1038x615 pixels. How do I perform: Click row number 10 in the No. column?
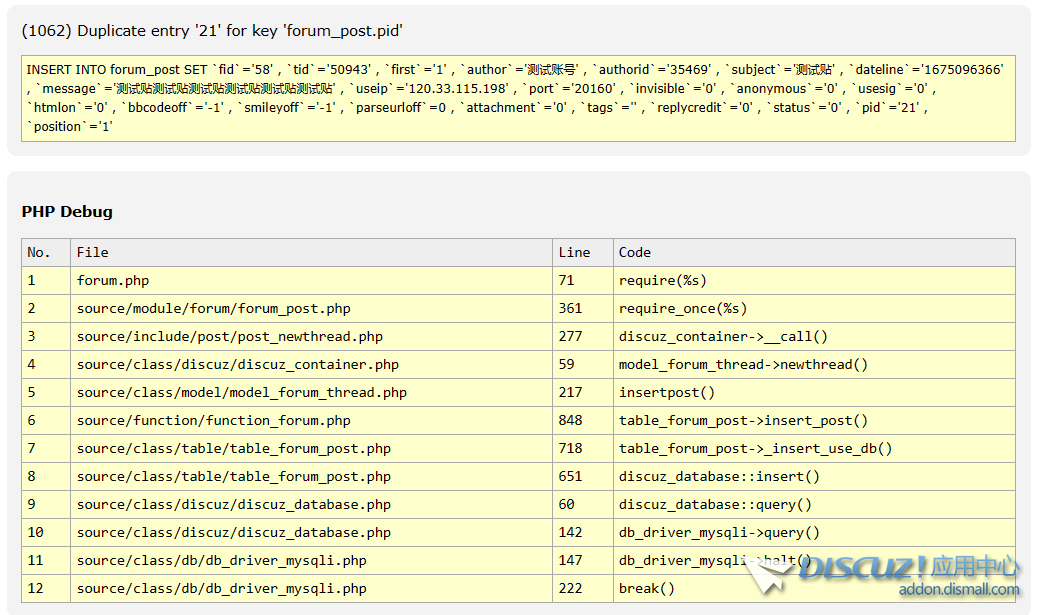pyautogui.click(x=35, y=533)
